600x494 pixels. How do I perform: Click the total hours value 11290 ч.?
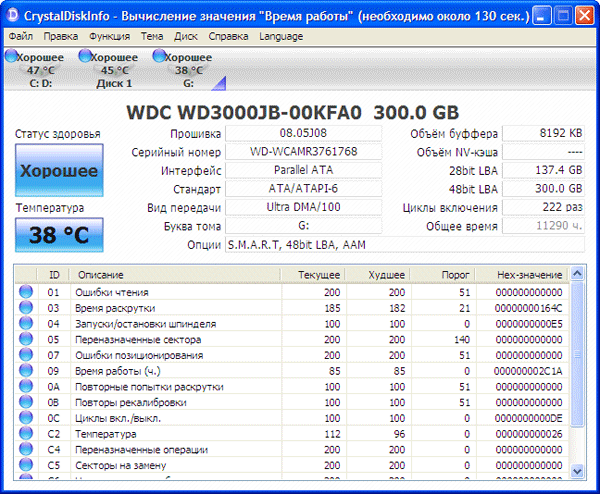pyautogui.click(x=543, y=225)
